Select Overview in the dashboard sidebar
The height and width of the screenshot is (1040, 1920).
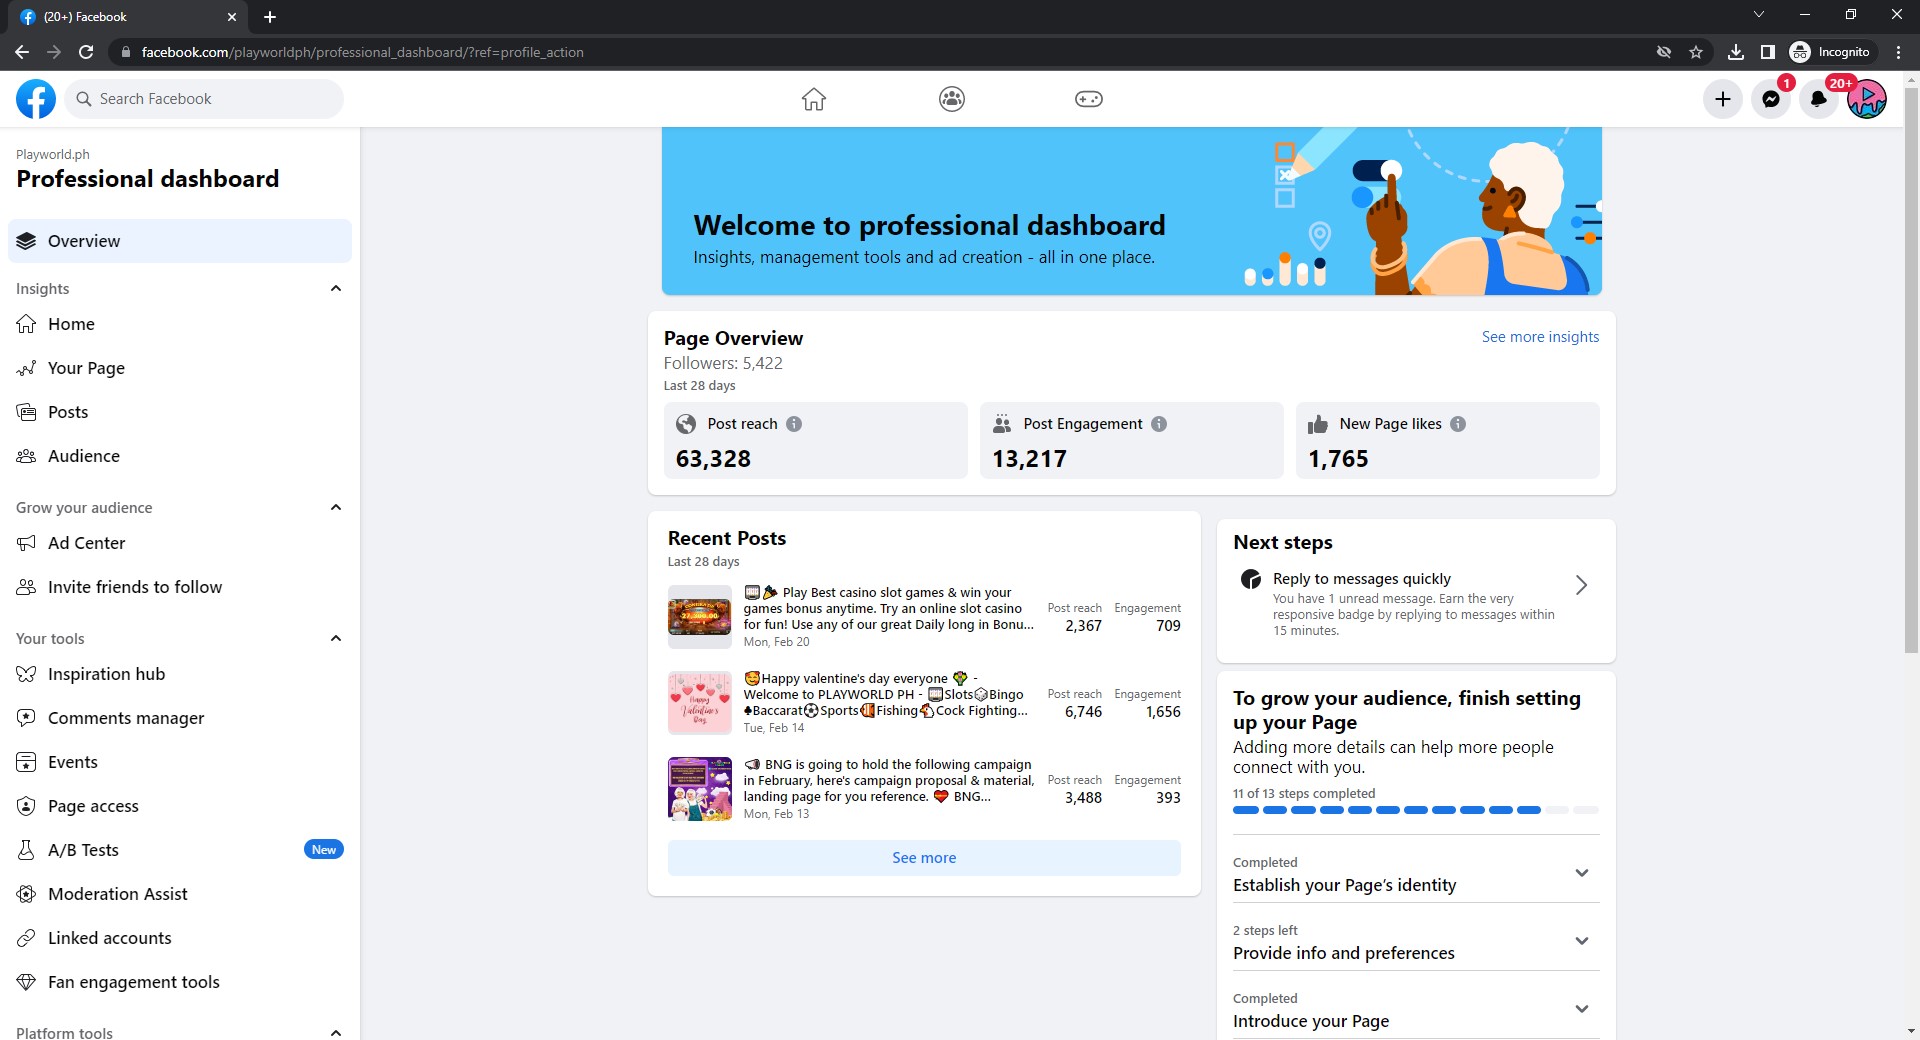180,241
